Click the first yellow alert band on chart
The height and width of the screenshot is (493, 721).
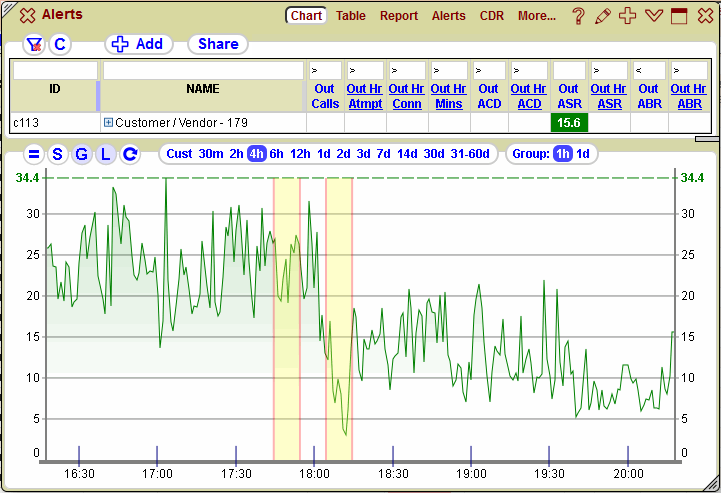click(x=287, y=319)
